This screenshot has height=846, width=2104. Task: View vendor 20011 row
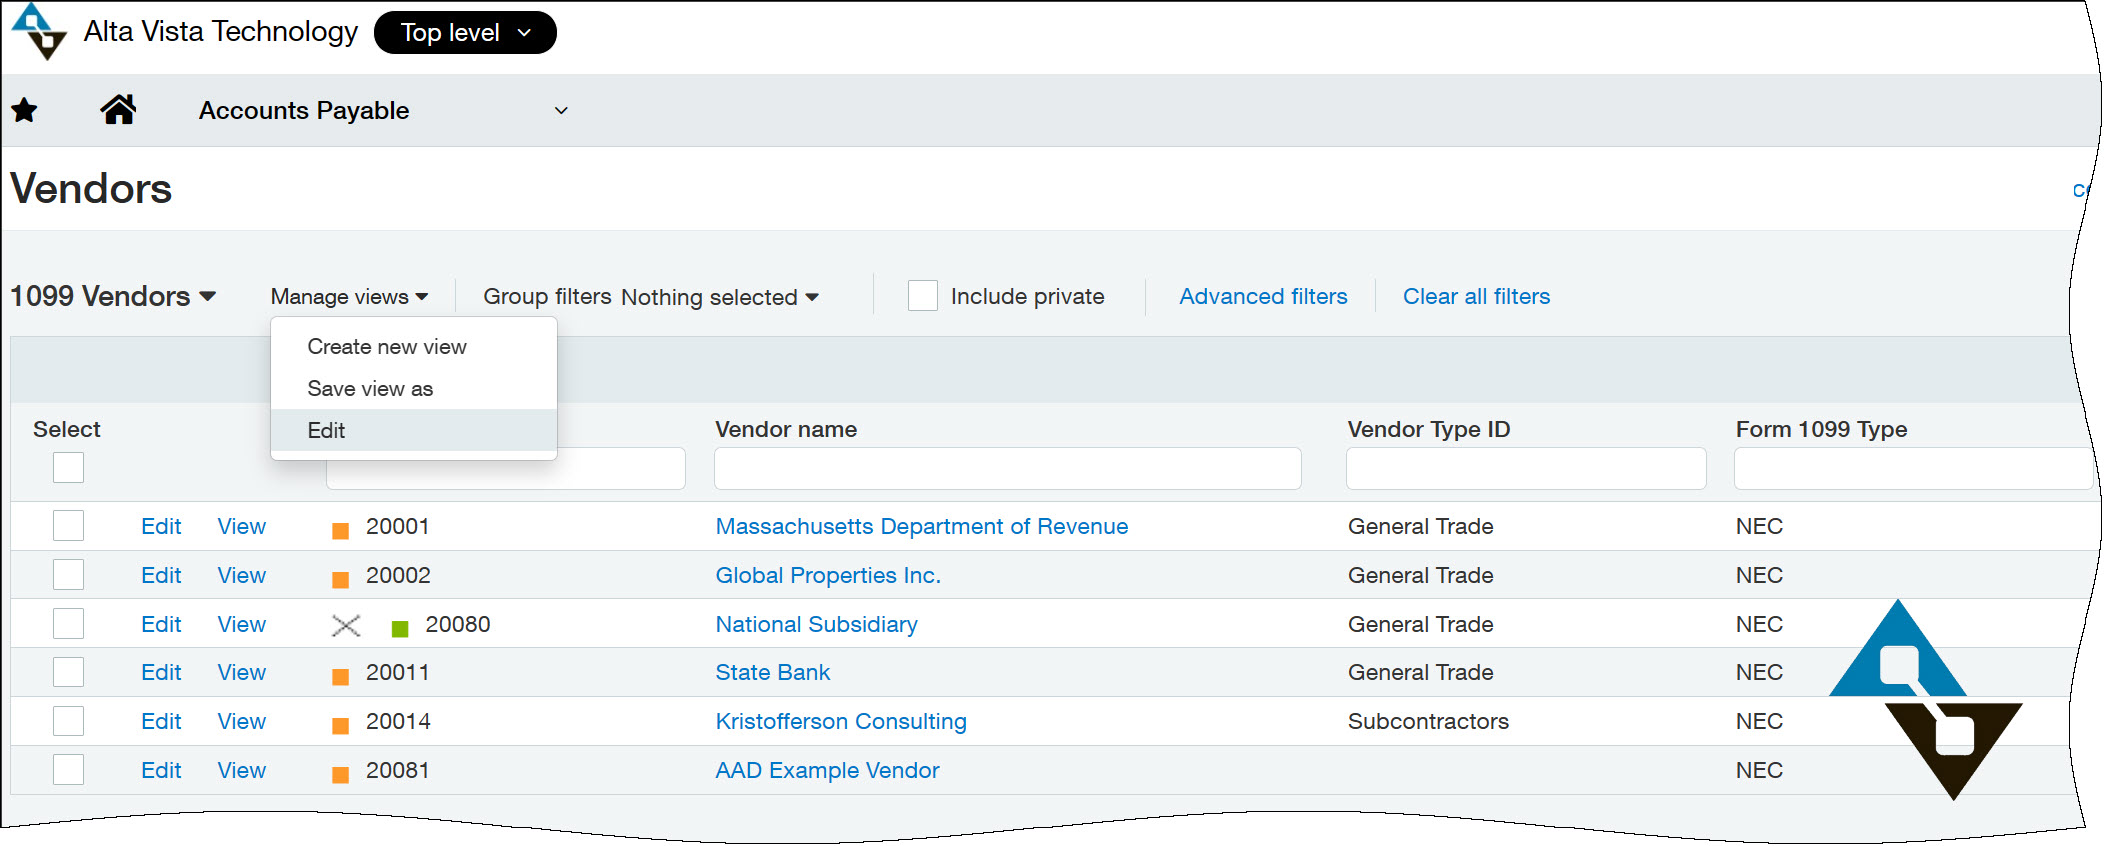click(242, 672)
